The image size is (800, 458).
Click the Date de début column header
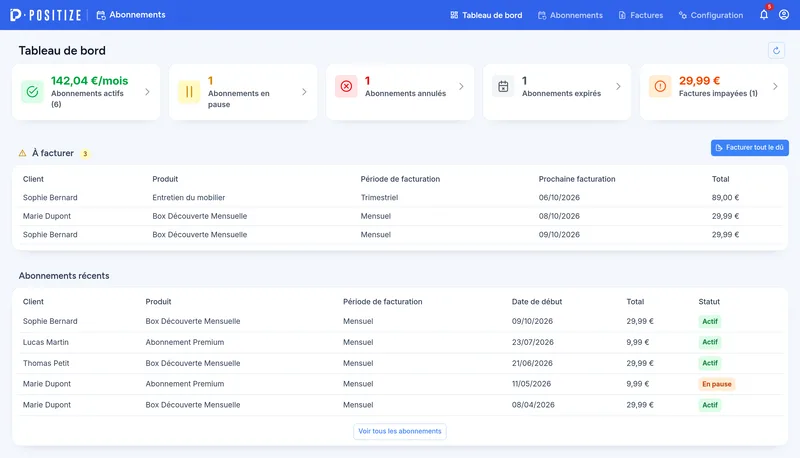[537, 302]
